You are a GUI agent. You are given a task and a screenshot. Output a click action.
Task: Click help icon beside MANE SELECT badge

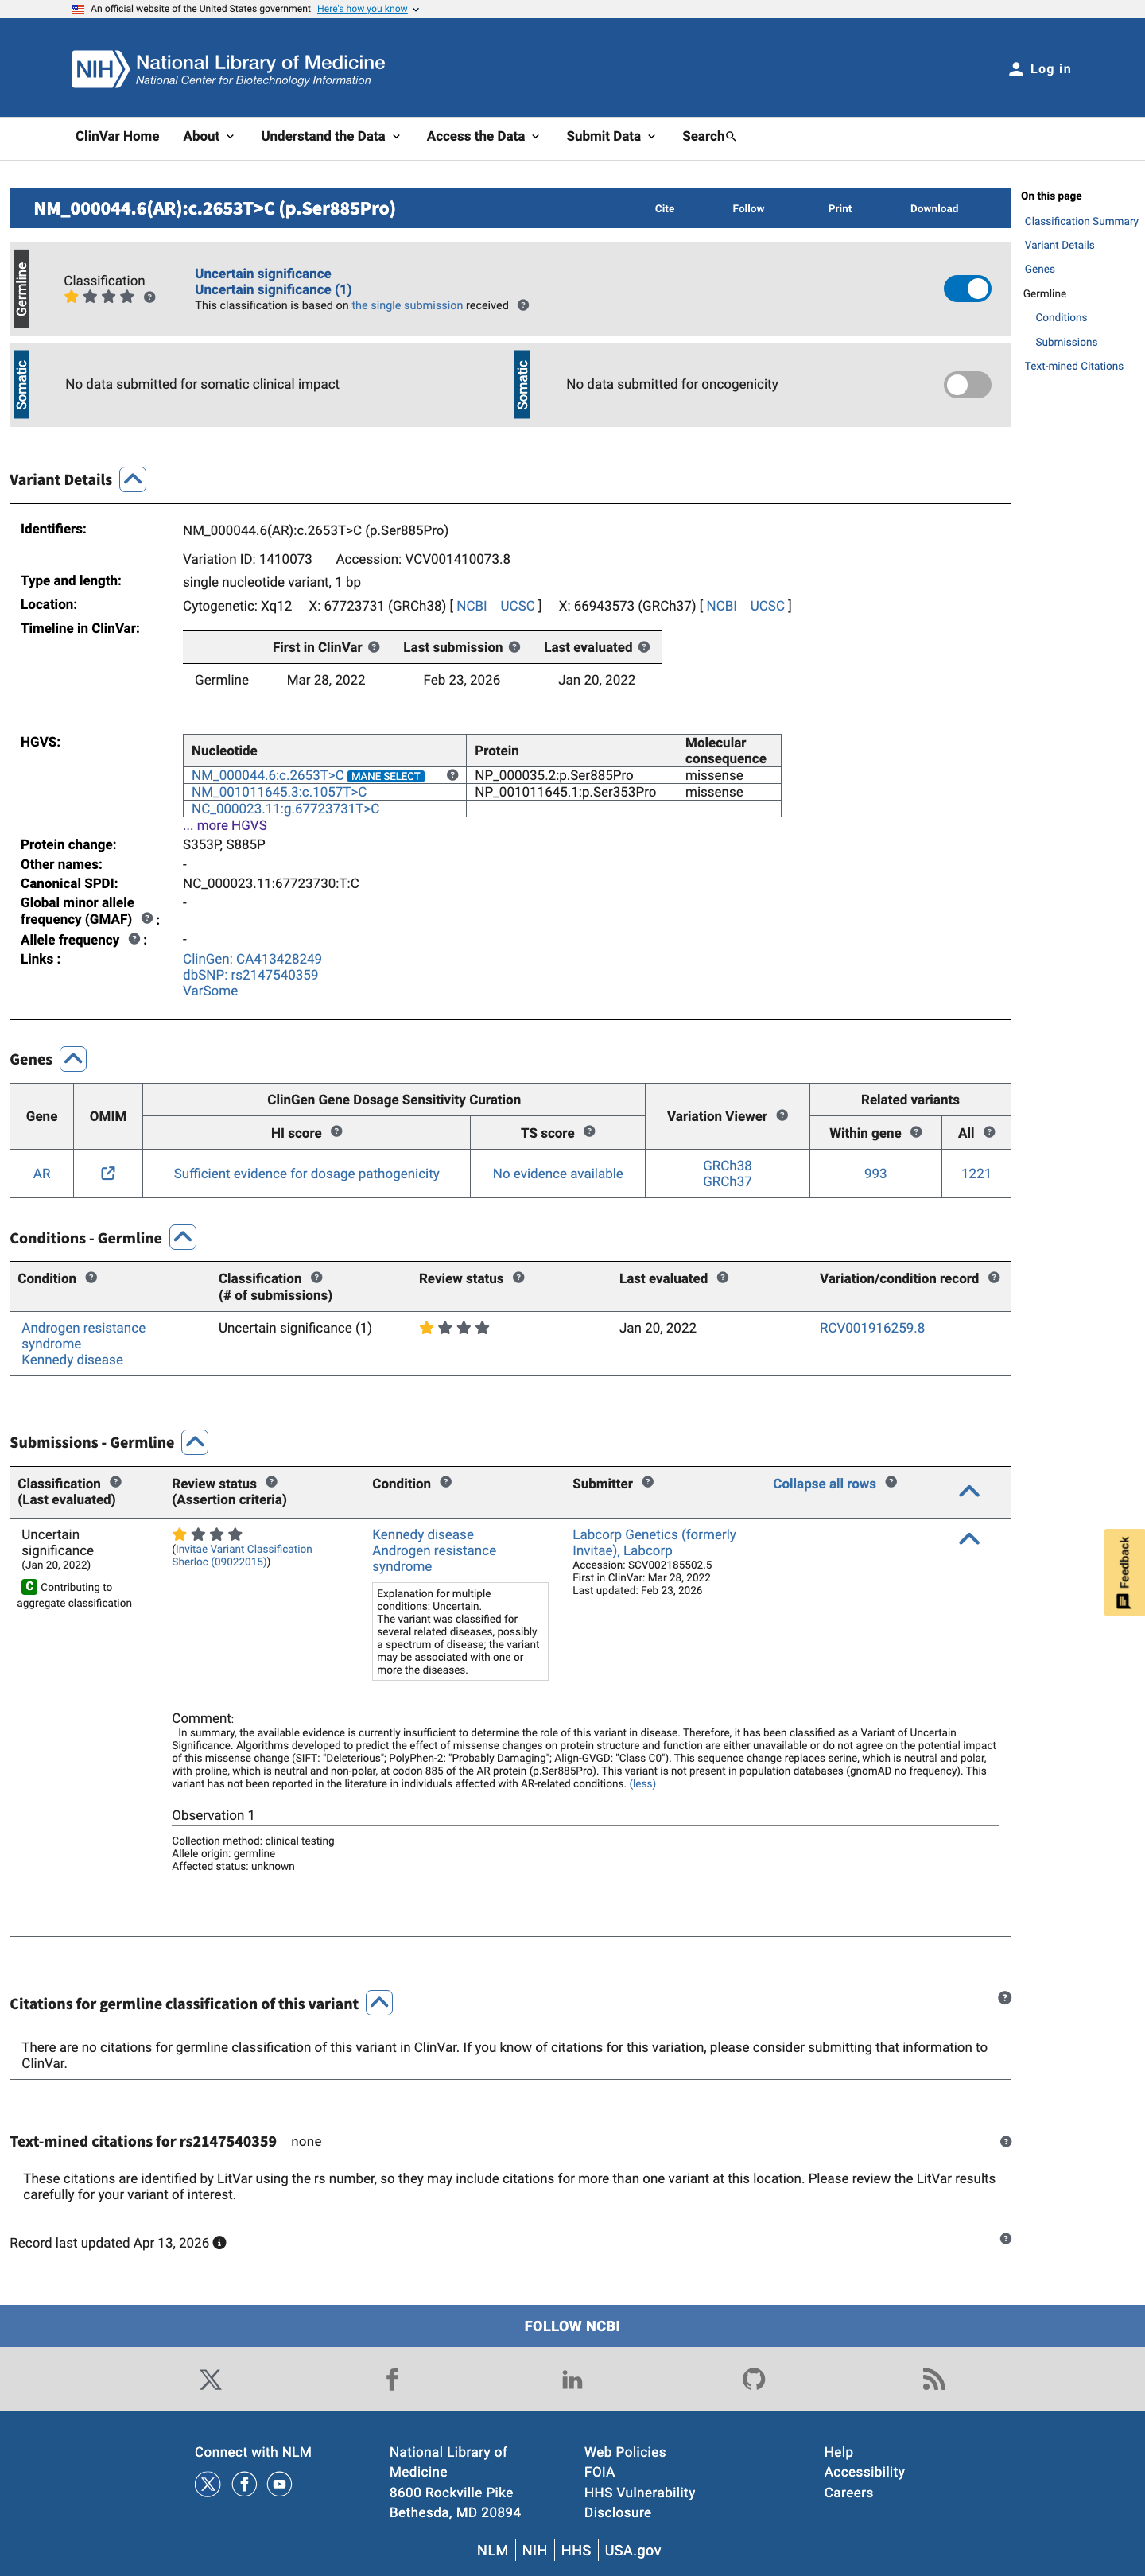click(452, 775)
